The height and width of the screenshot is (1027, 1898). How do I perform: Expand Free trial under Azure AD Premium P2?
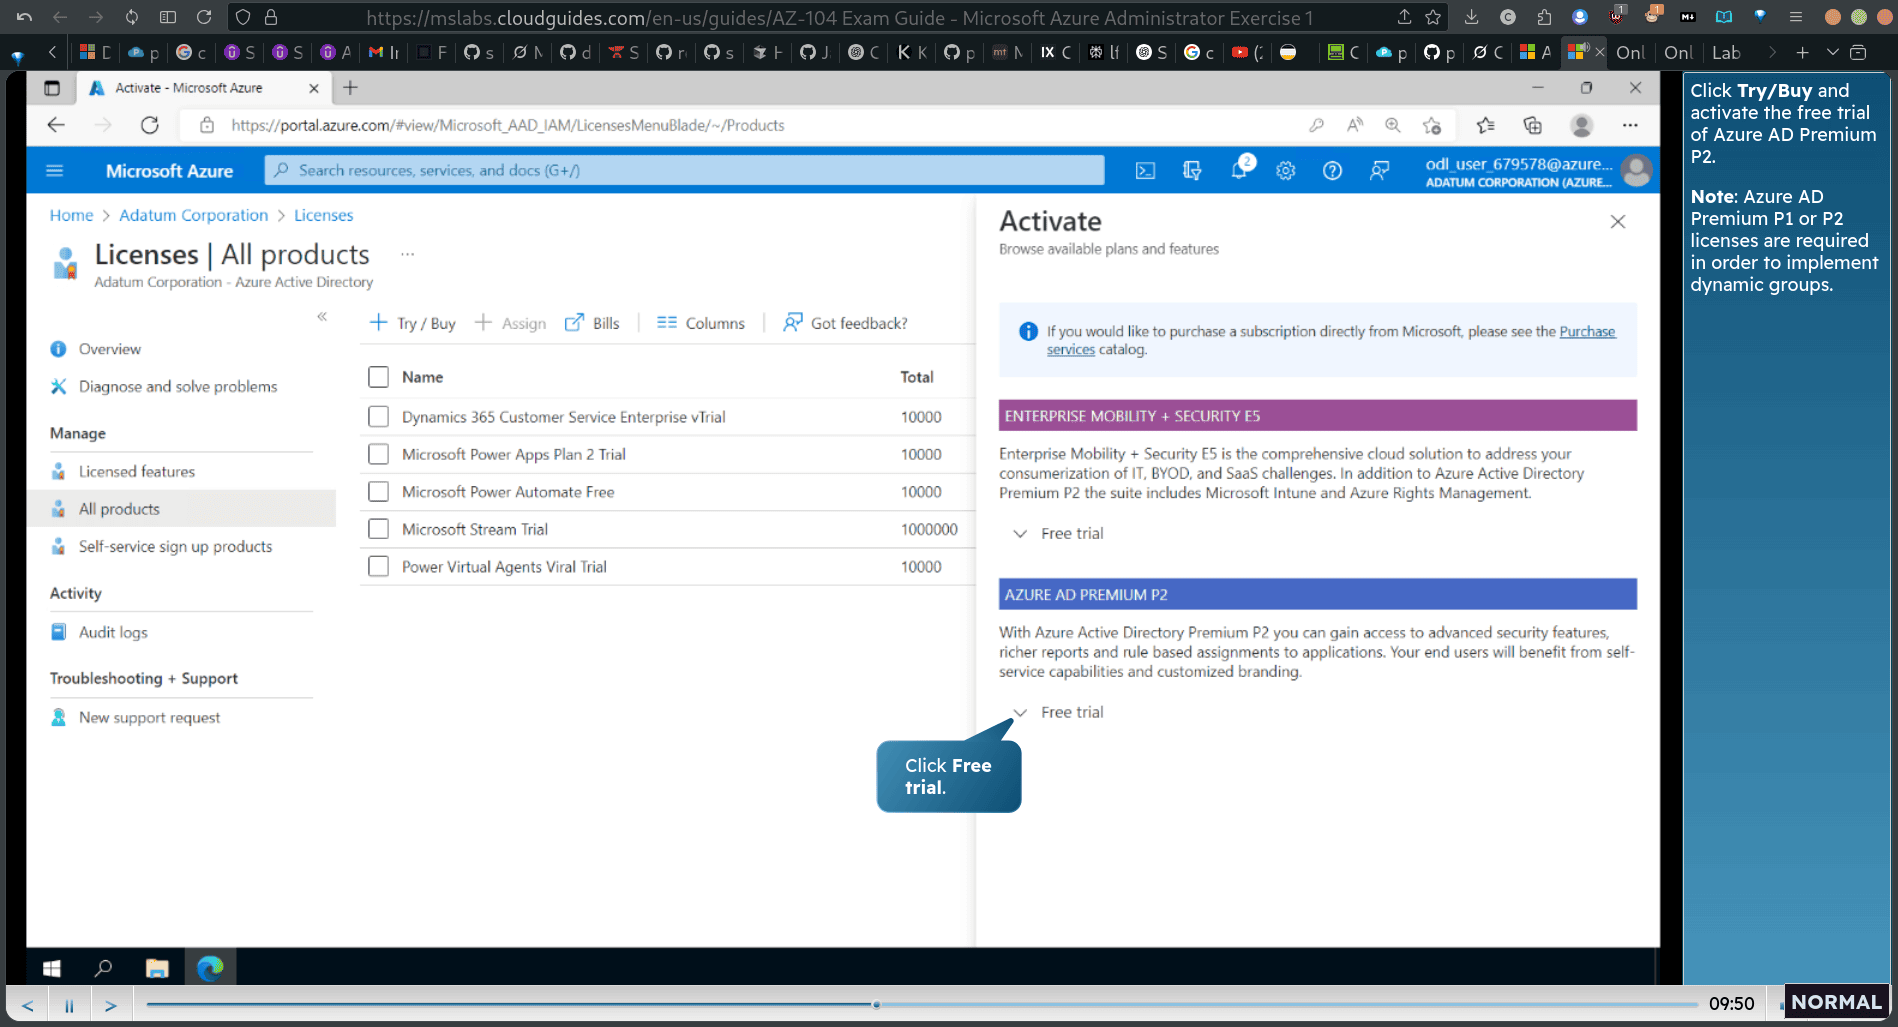tap(1058, 712)
